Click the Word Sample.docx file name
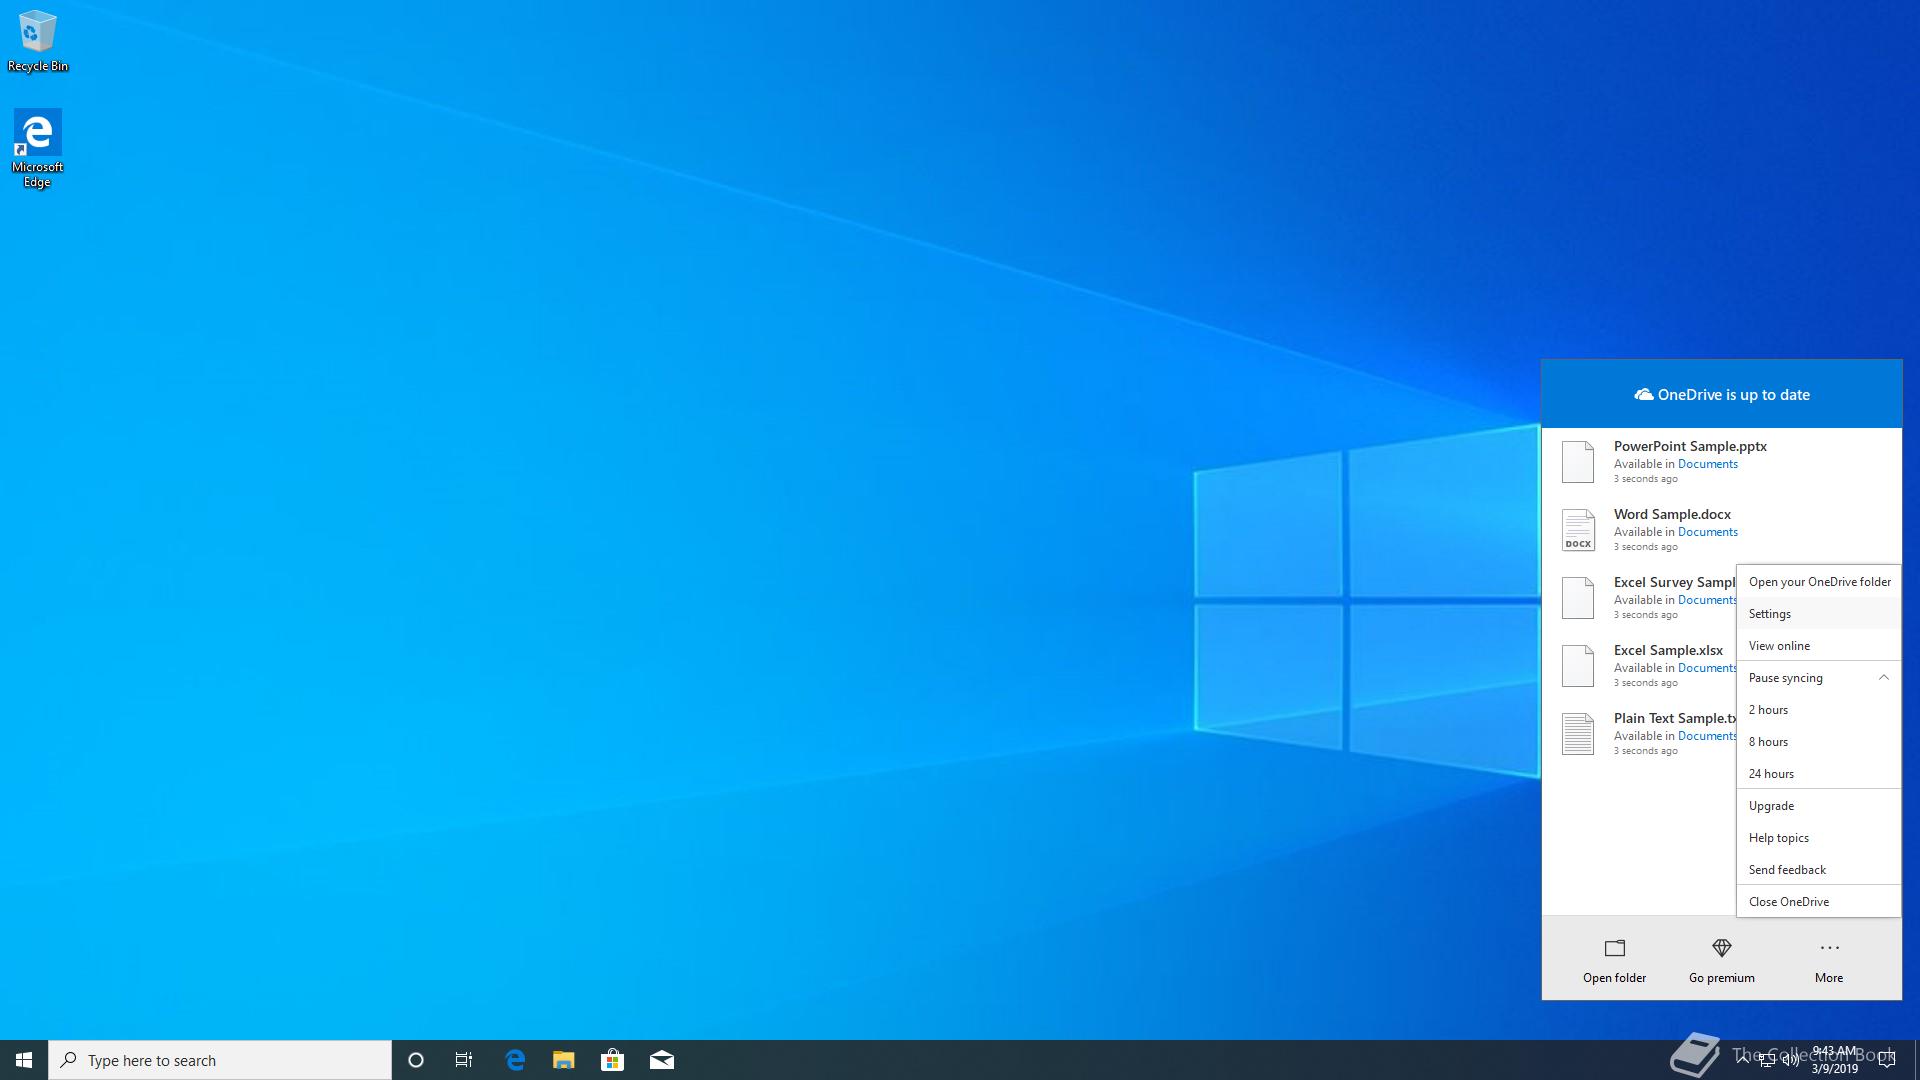The width and height of the screenshot is (1920, 1080). tap(1672, 514)
